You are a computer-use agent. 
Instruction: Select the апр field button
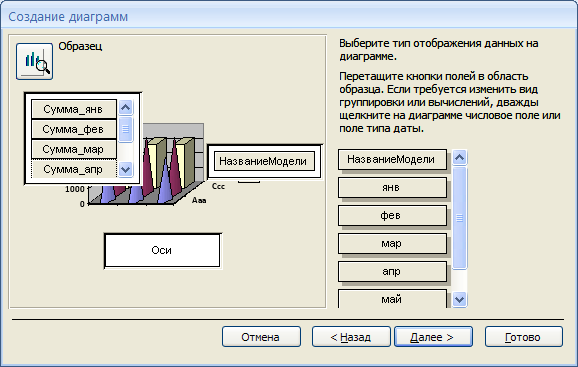coord(392,272)
